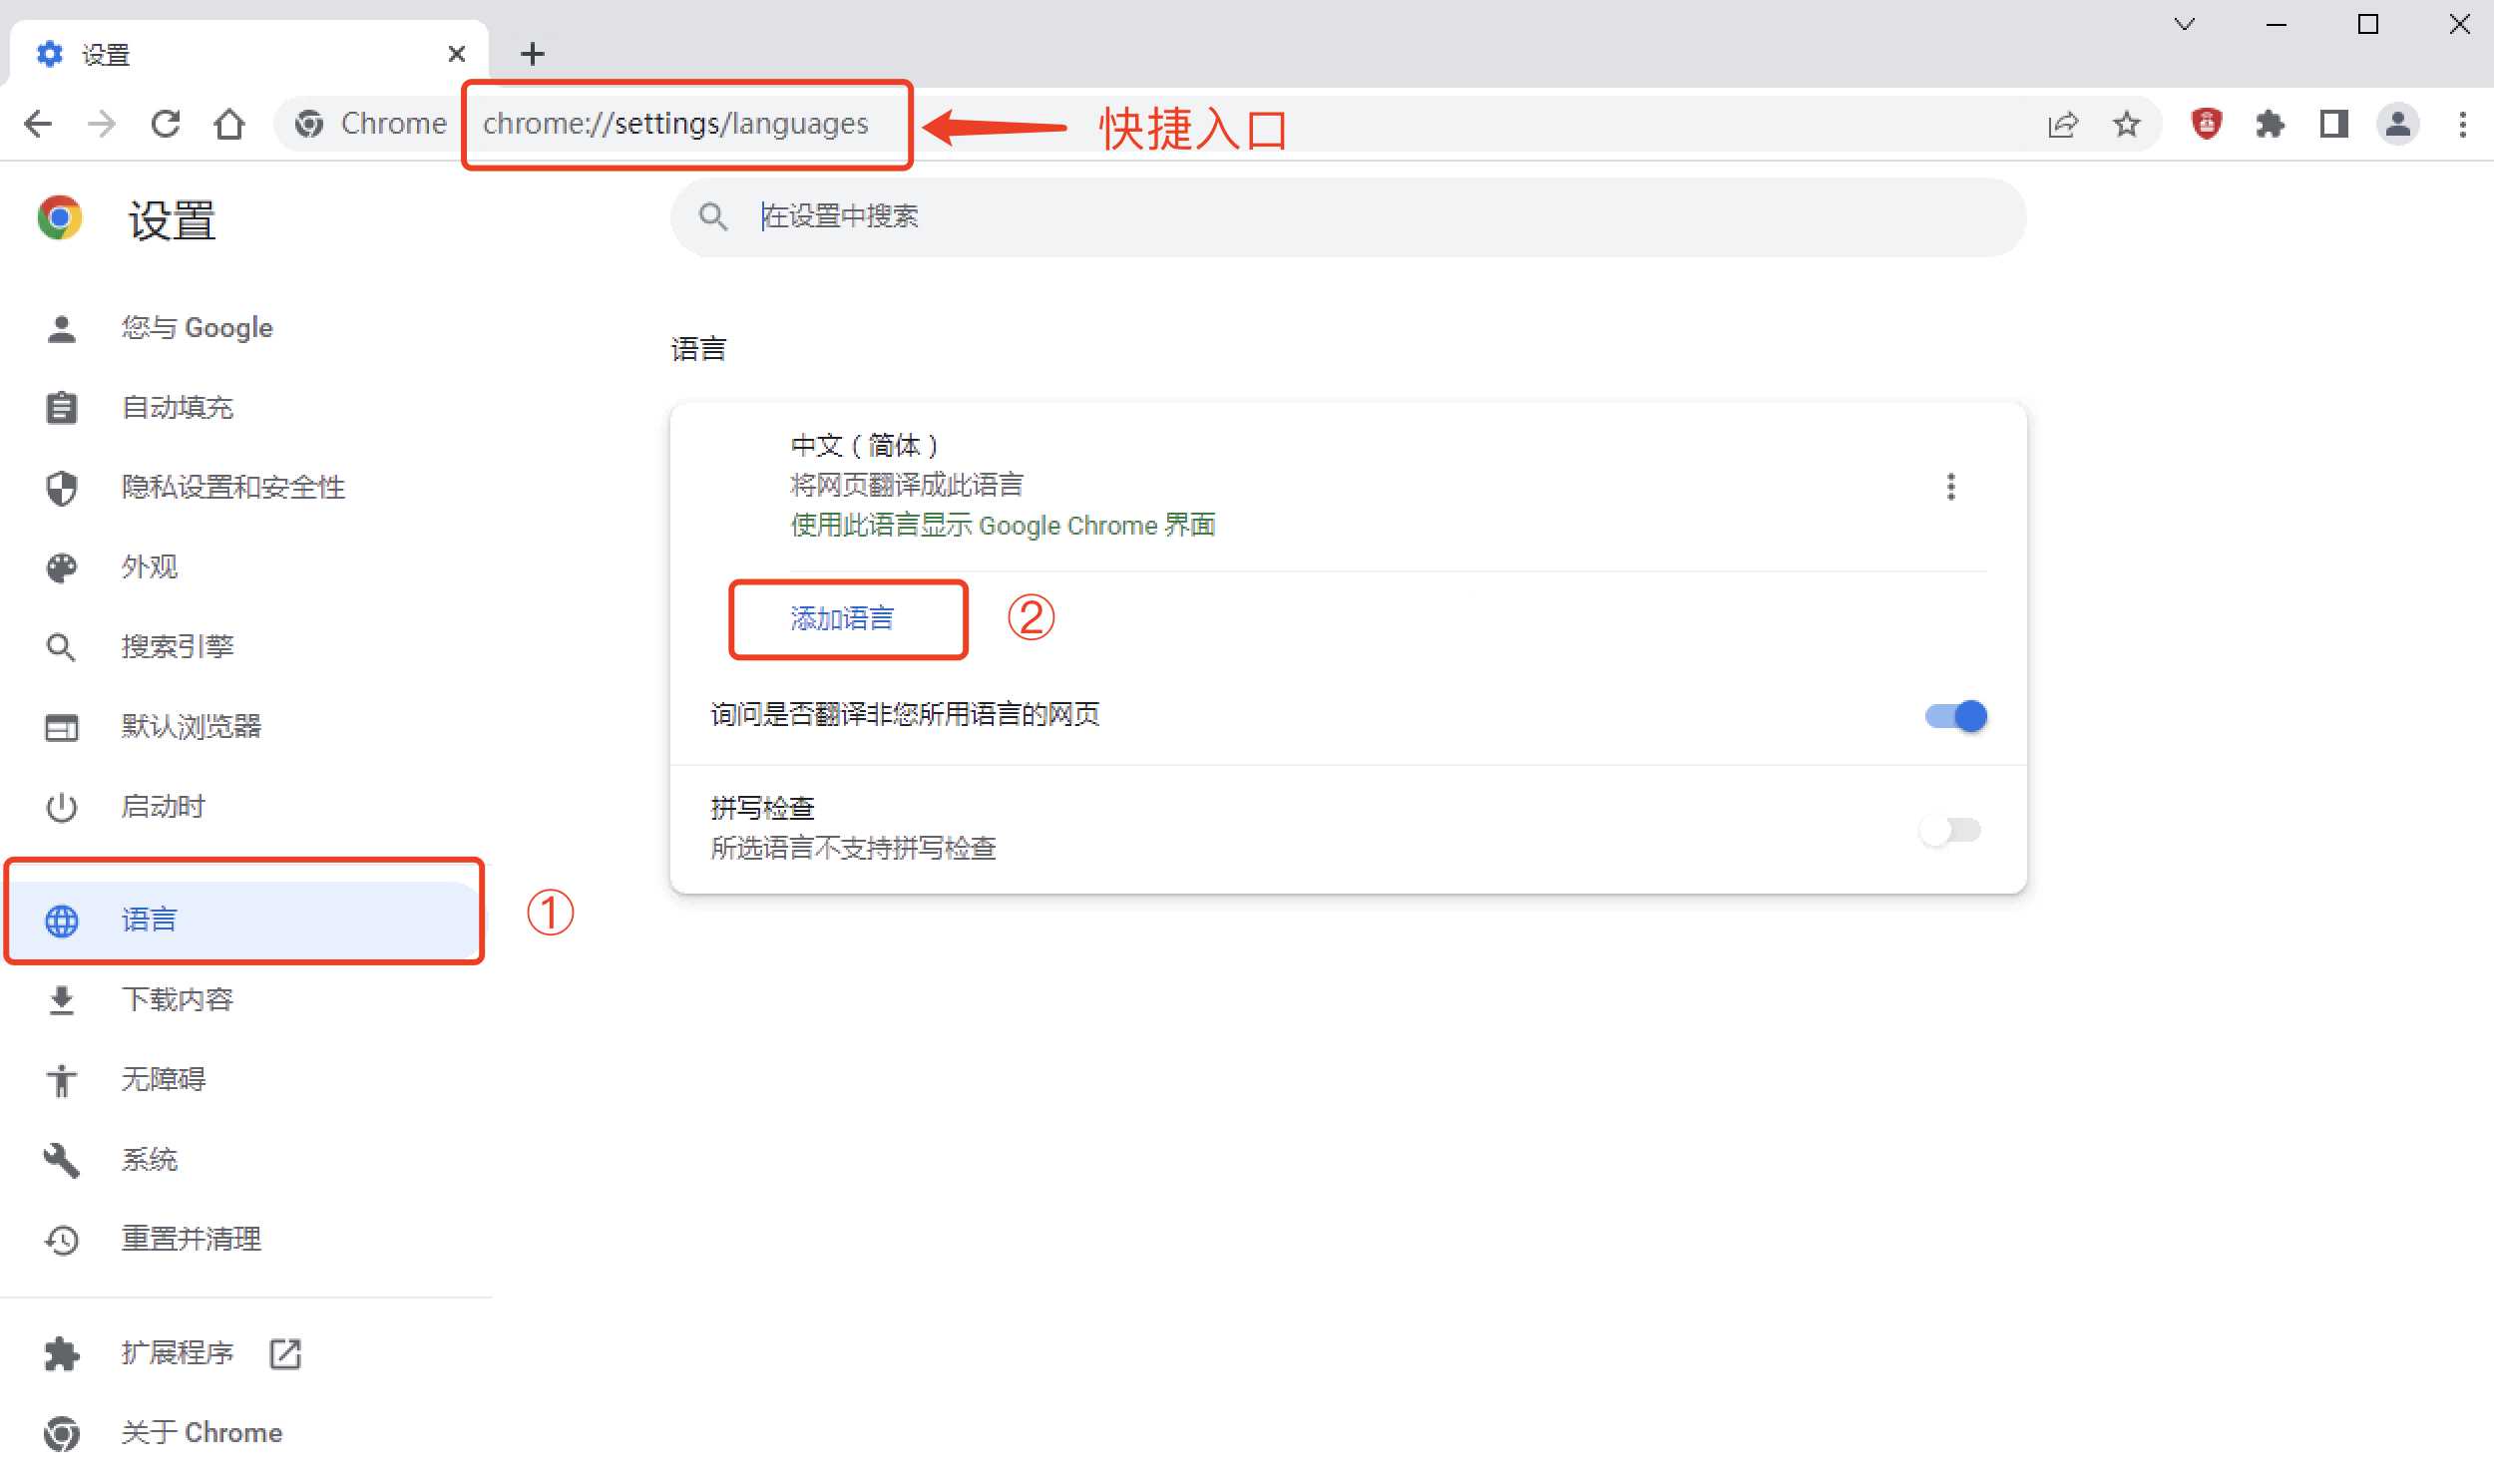Open Chrome's three-dot menu

pos(2462,123)
